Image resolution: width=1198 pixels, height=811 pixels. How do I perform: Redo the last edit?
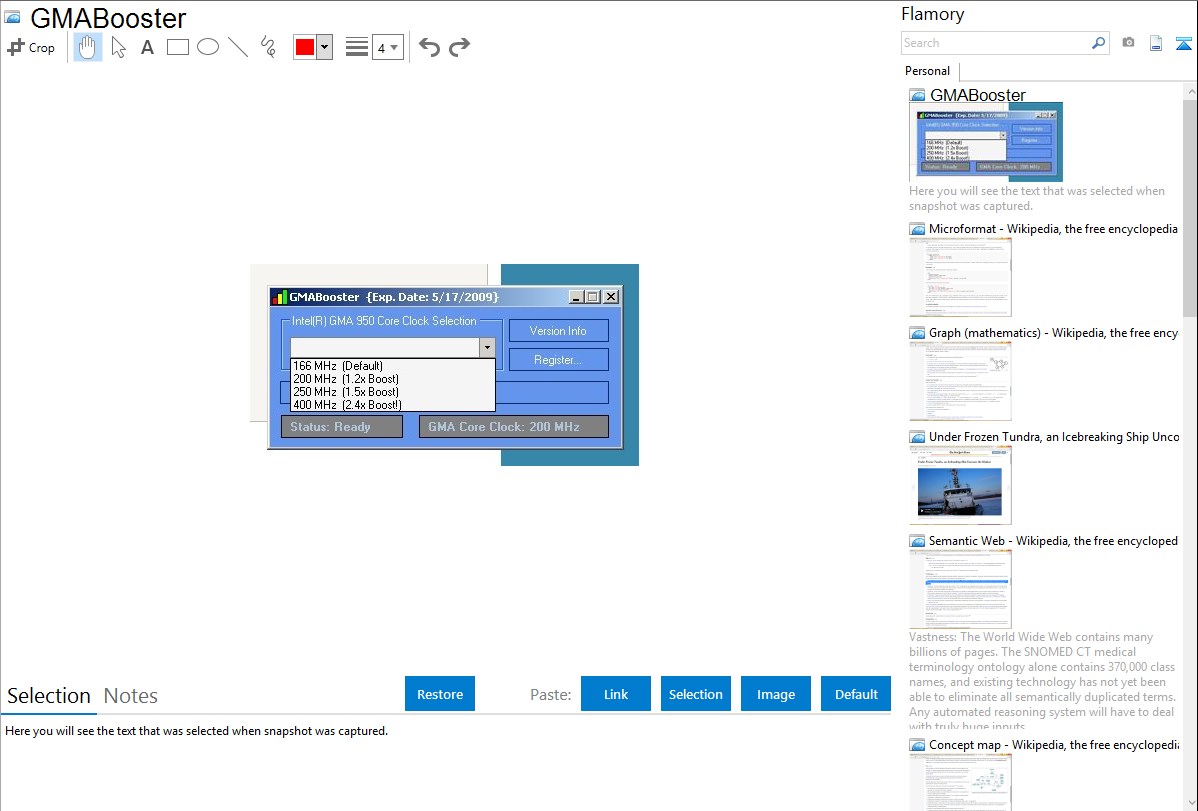[x=459, y=47]
